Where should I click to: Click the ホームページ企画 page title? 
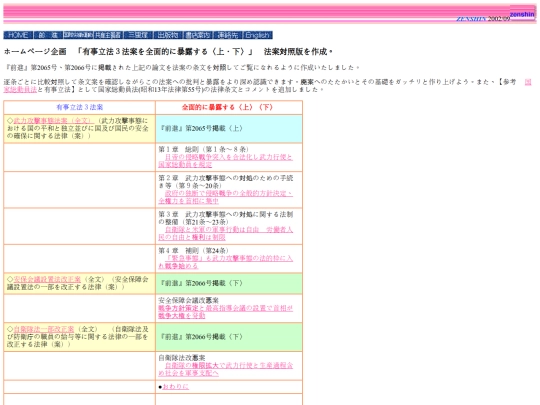(x=168, y=52)
